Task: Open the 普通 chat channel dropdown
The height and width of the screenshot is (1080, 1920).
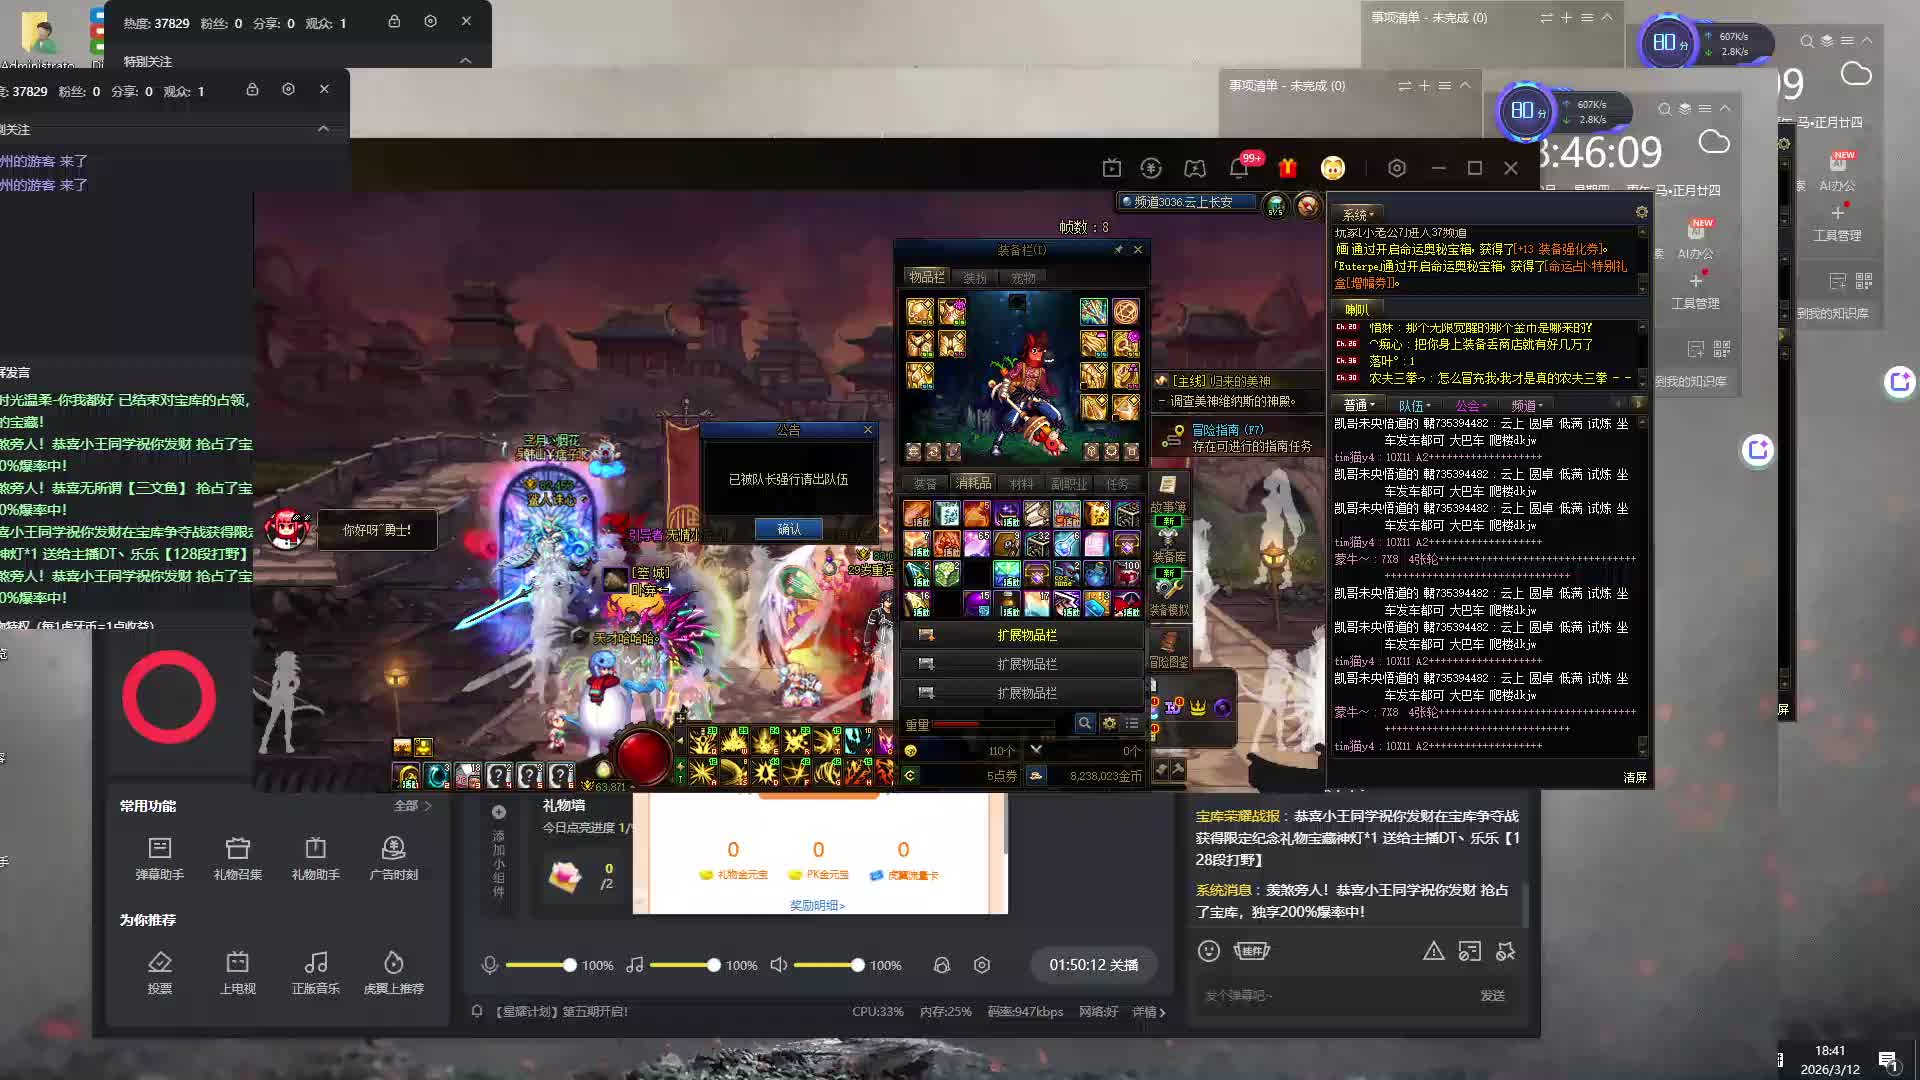Action: [1358, 405]
